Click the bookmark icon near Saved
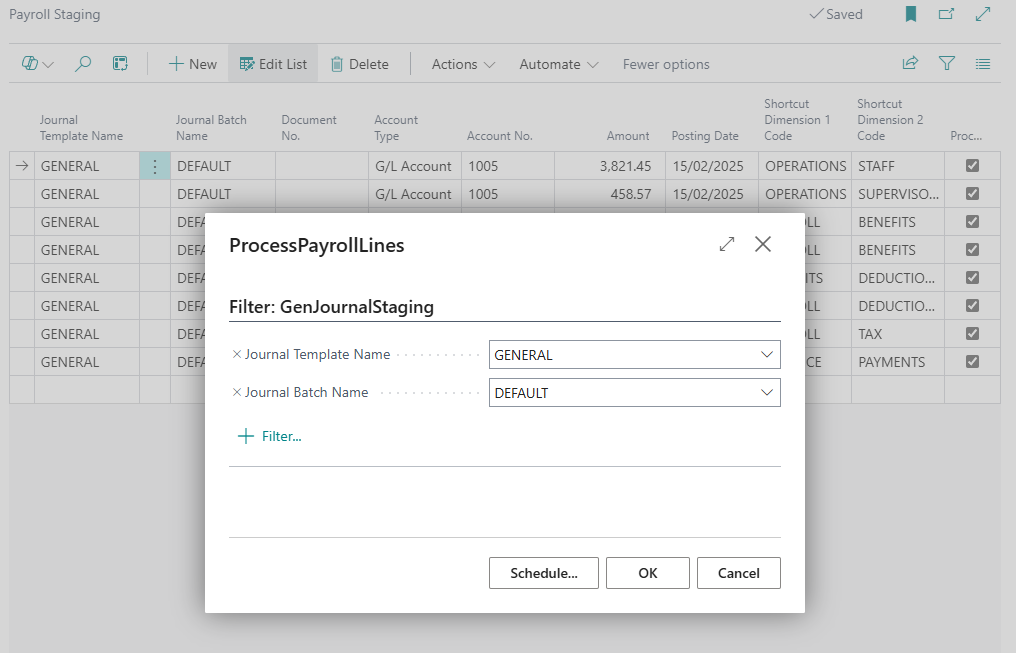 click(x=911, y=14)
